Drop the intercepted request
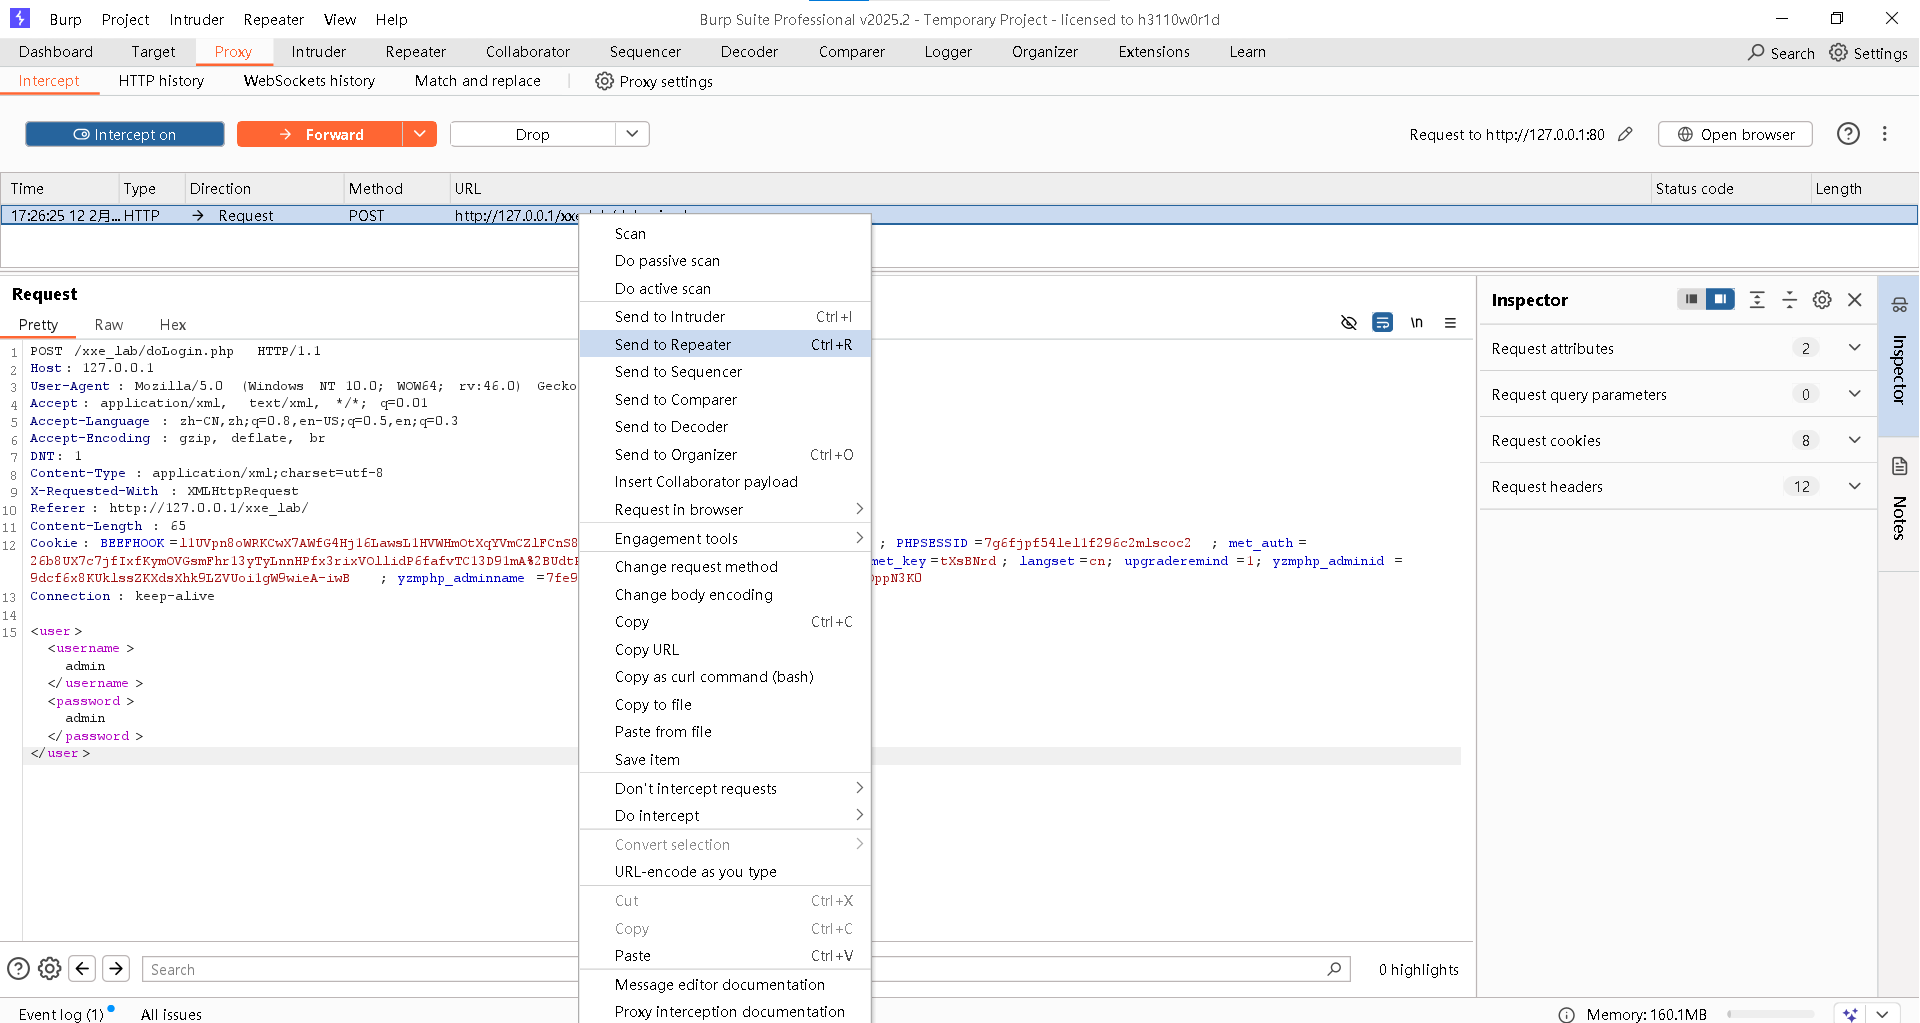 click(532, 134)
